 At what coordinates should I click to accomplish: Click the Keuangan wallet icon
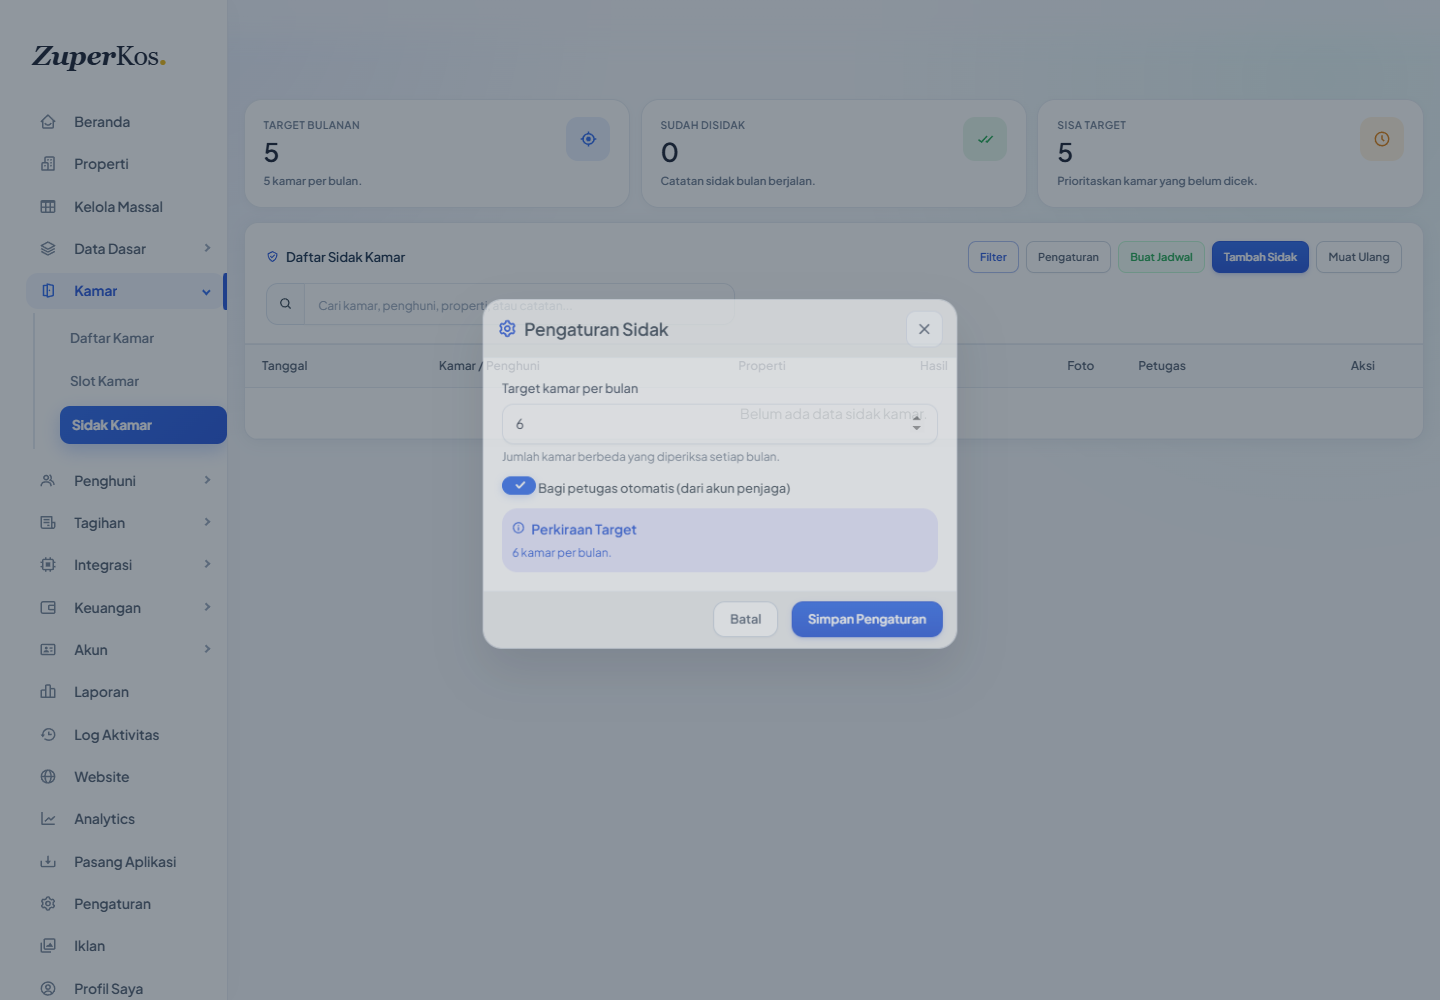coord(48,608)
